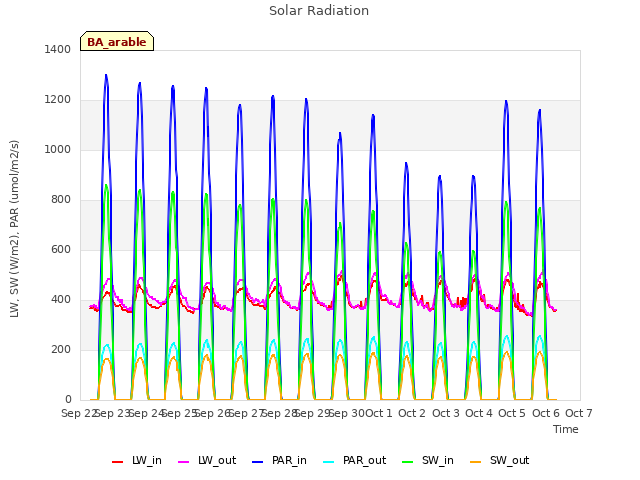Click the 1400 y-axis tick label
Viewport: 640px width, 480px height.
click(58, 50)
